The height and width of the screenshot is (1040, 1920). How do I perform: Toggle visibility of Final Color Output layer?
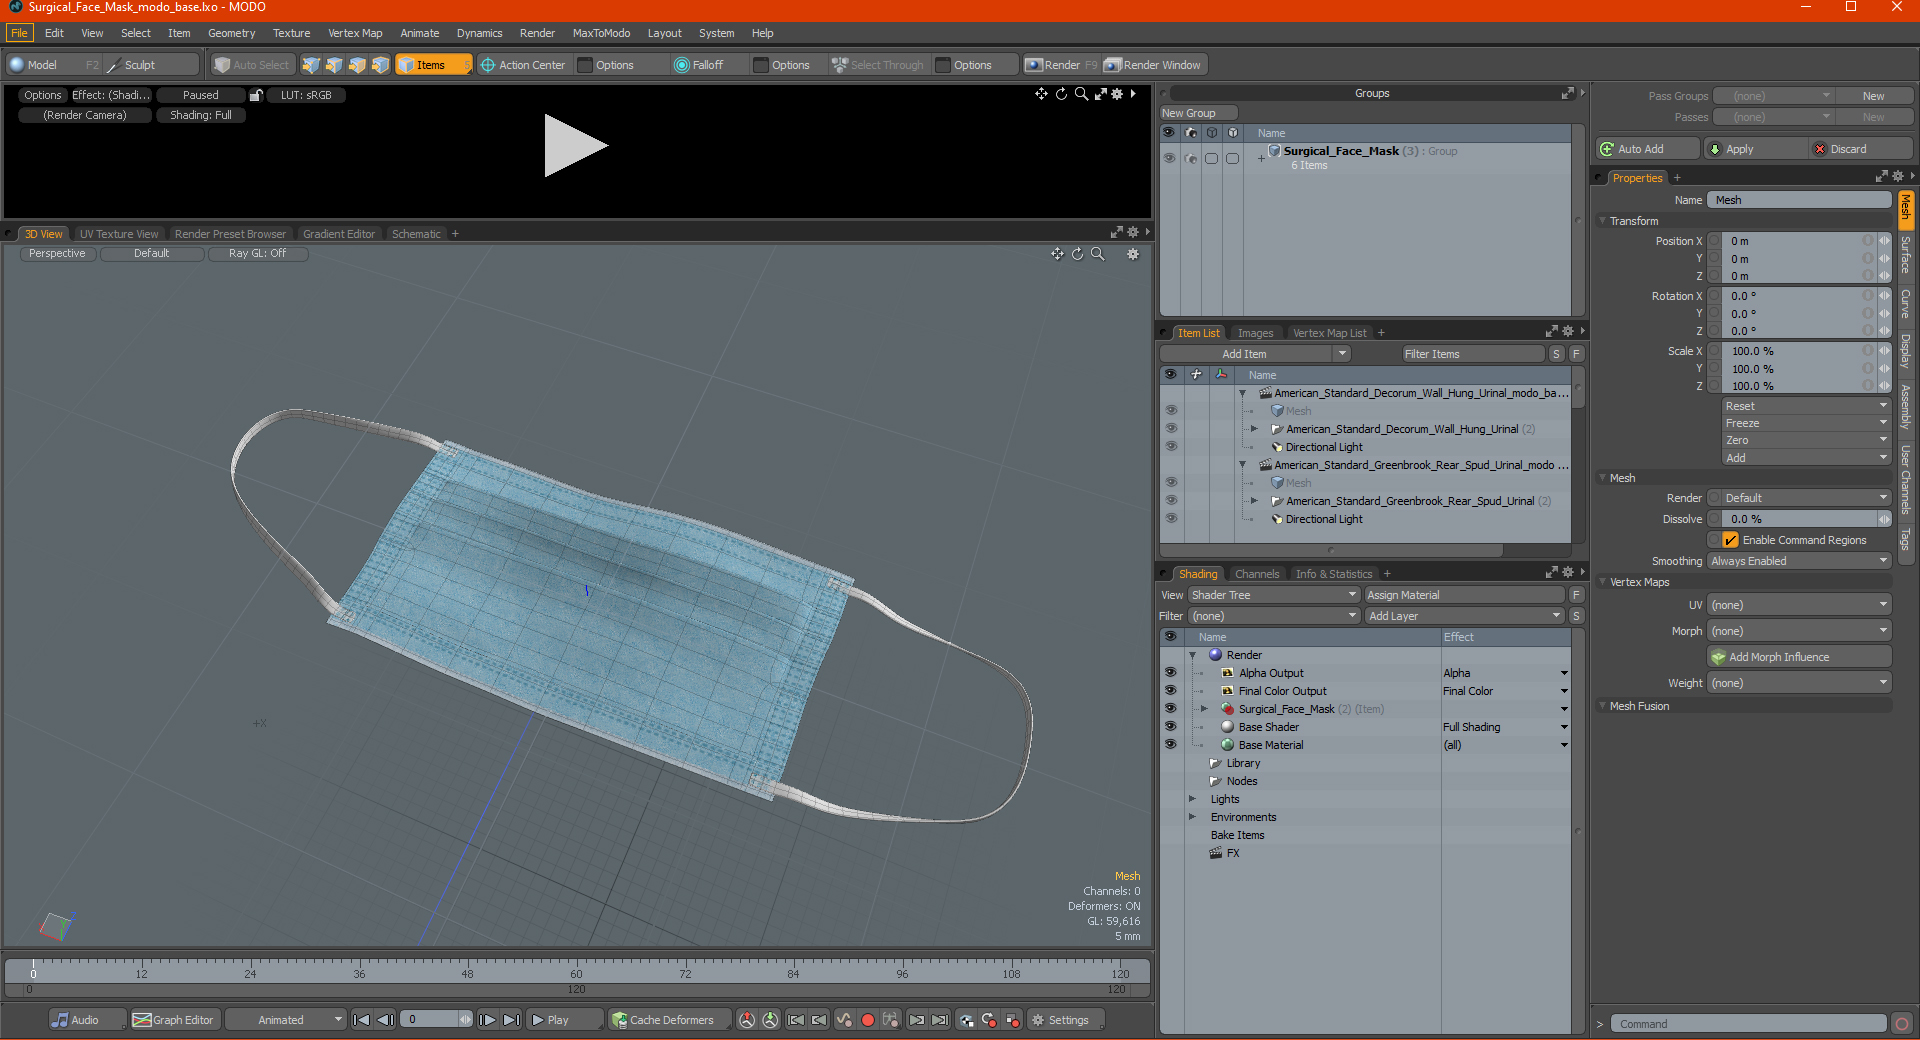[x=1170, y=691]
